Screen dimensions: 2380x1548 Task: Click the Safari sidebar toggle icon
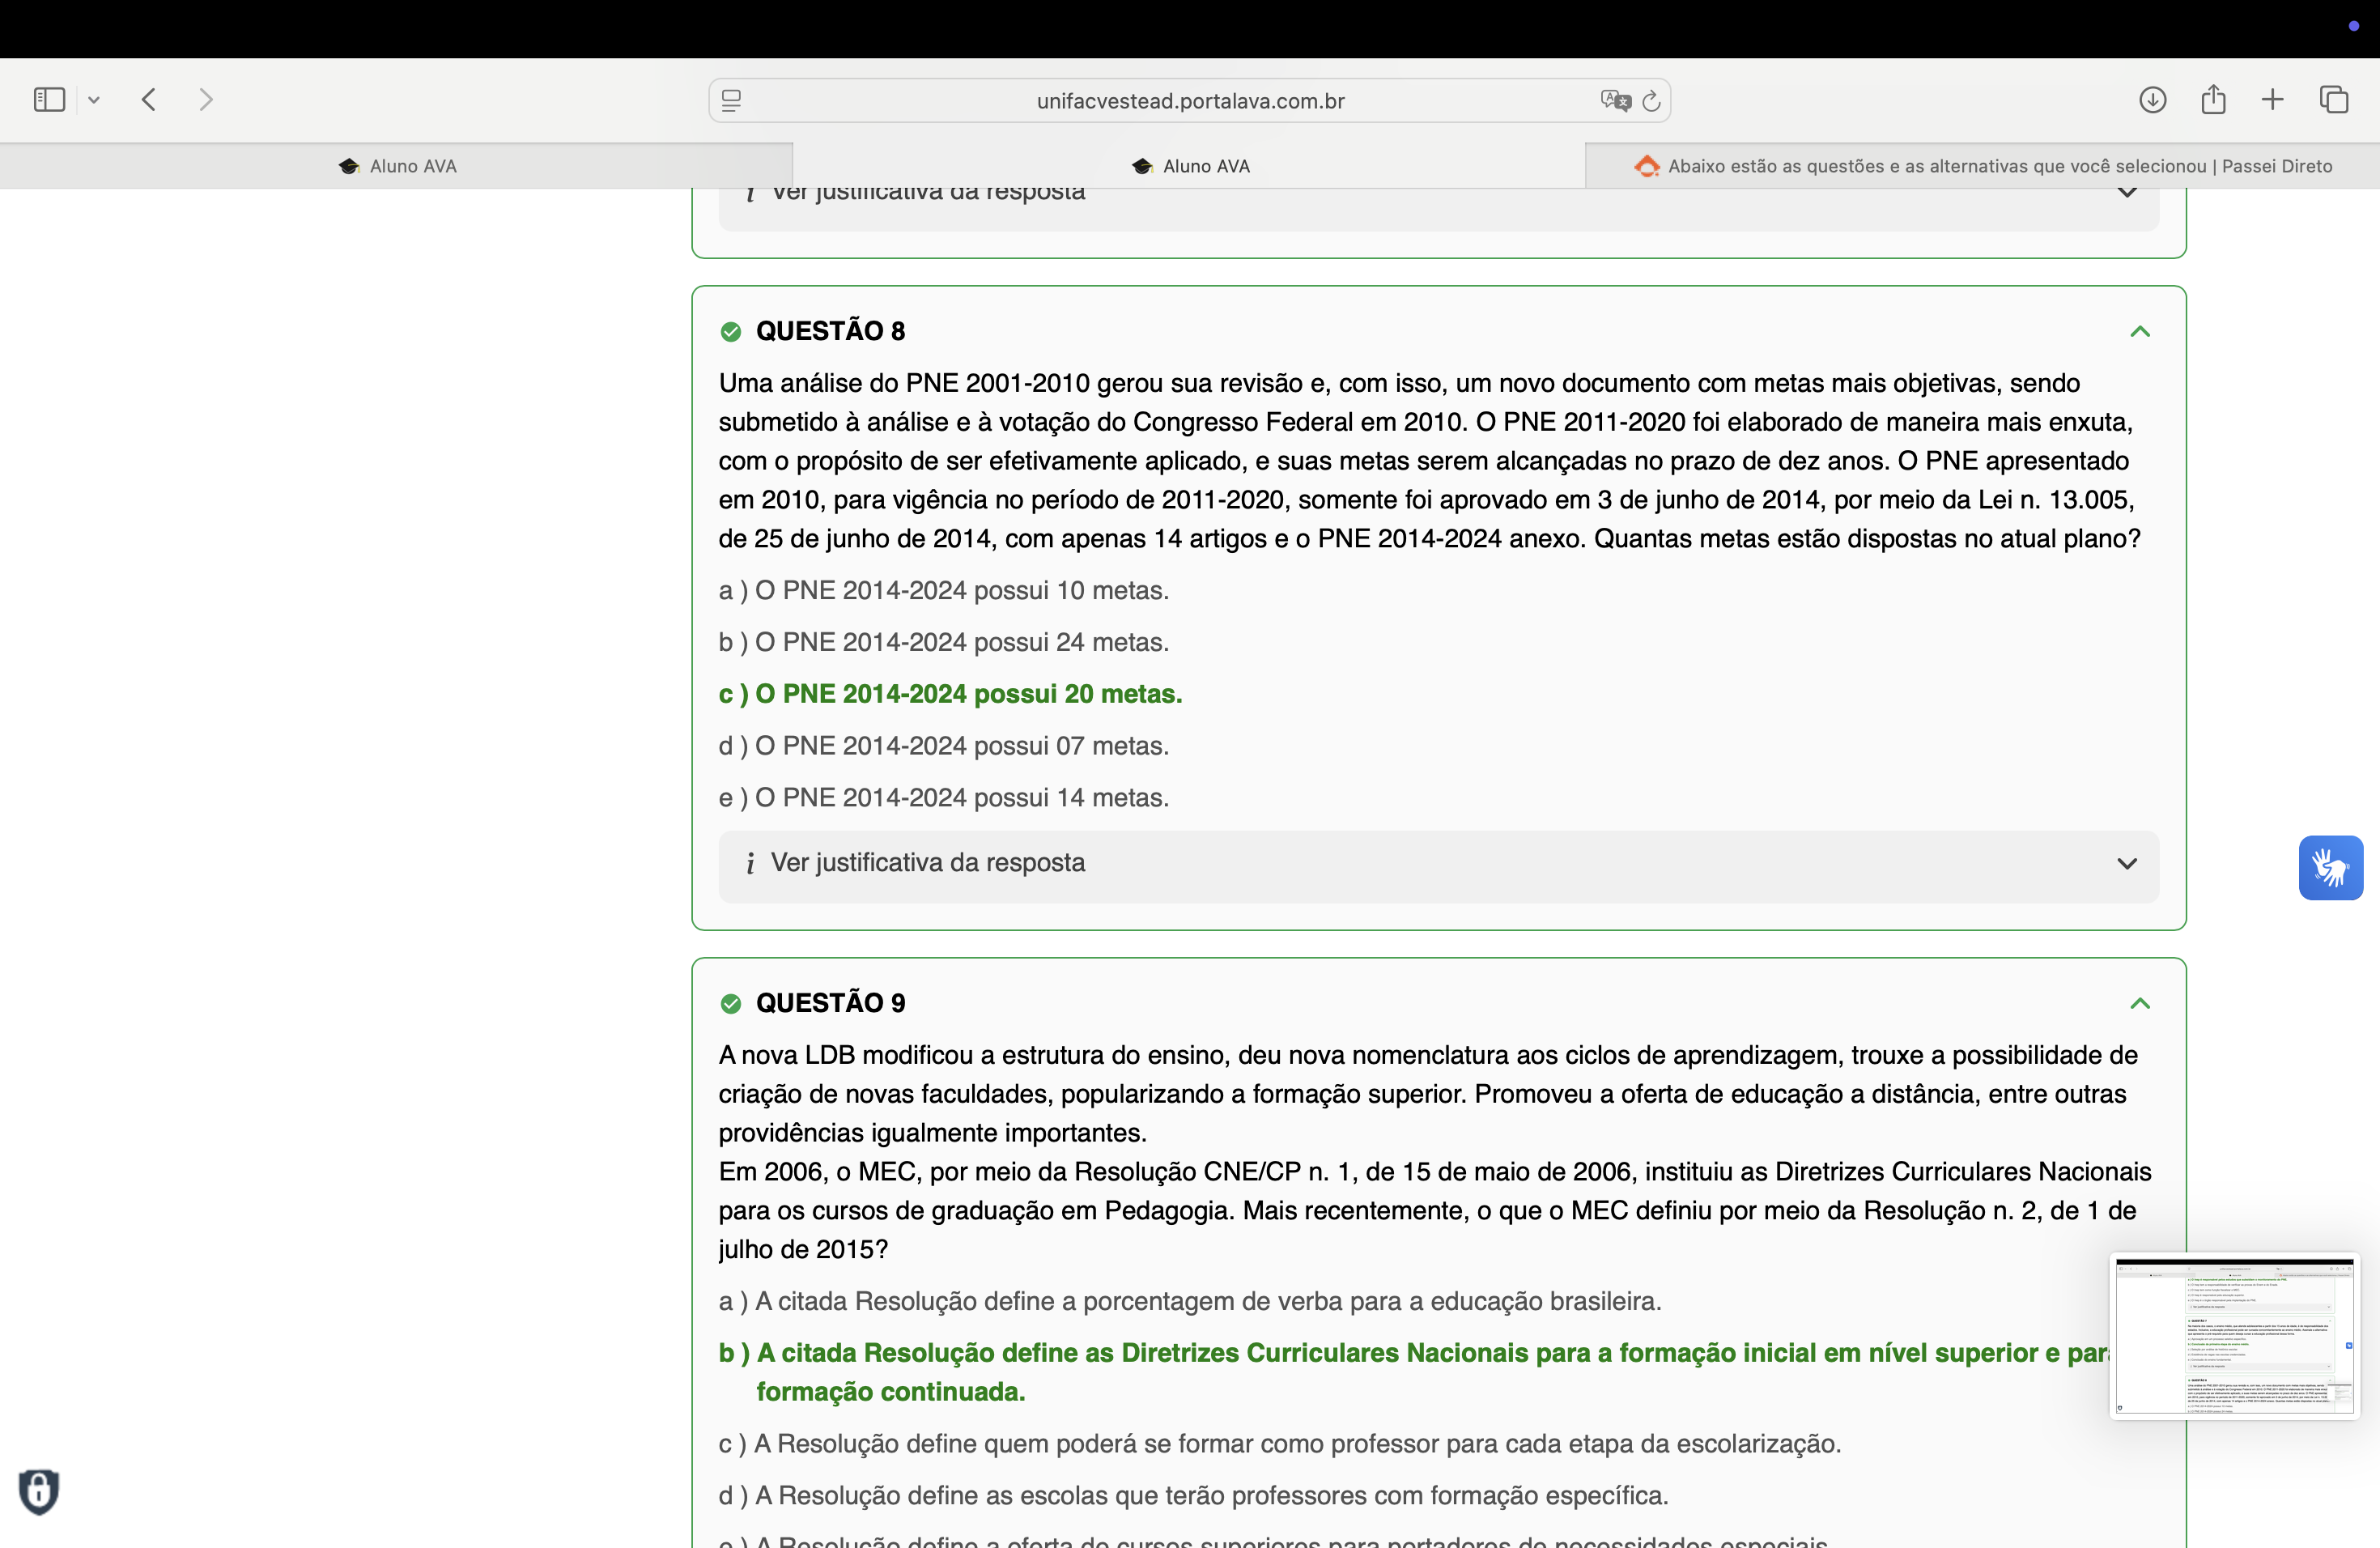pyautogui.click(x=49, y=100)
